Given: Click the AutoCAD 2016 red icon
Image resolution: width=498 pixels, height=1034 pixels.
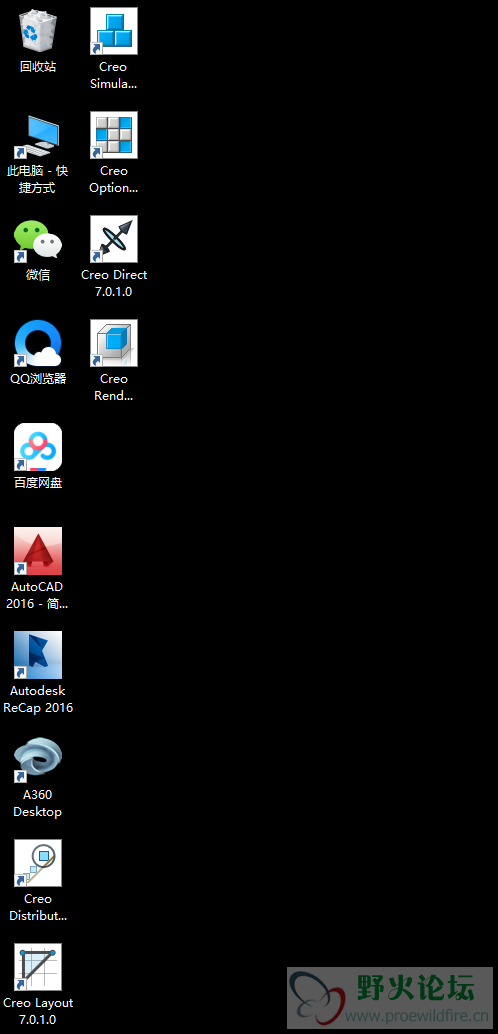Looking at the screenshot, I should [38, 551].
